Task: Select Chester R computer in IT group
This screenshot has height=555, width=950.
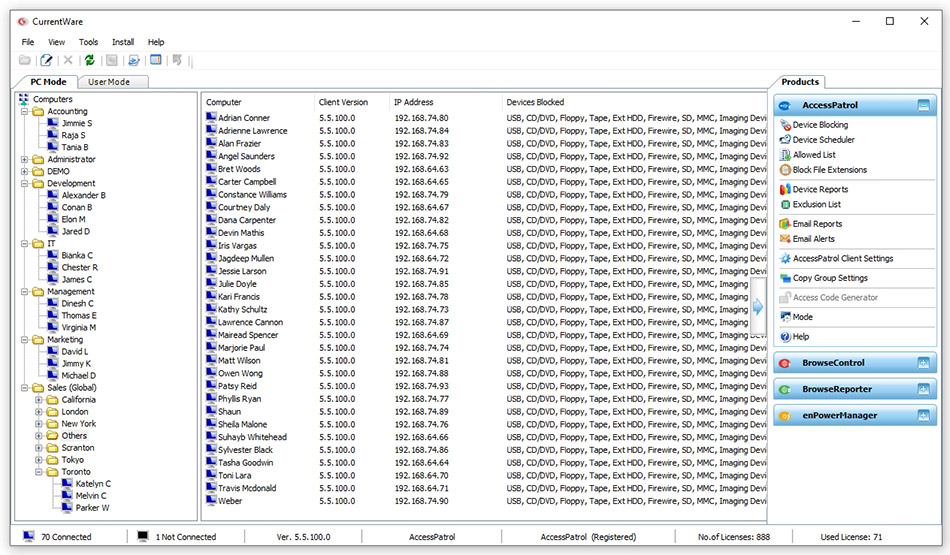Action: click(x=79, y=268)
